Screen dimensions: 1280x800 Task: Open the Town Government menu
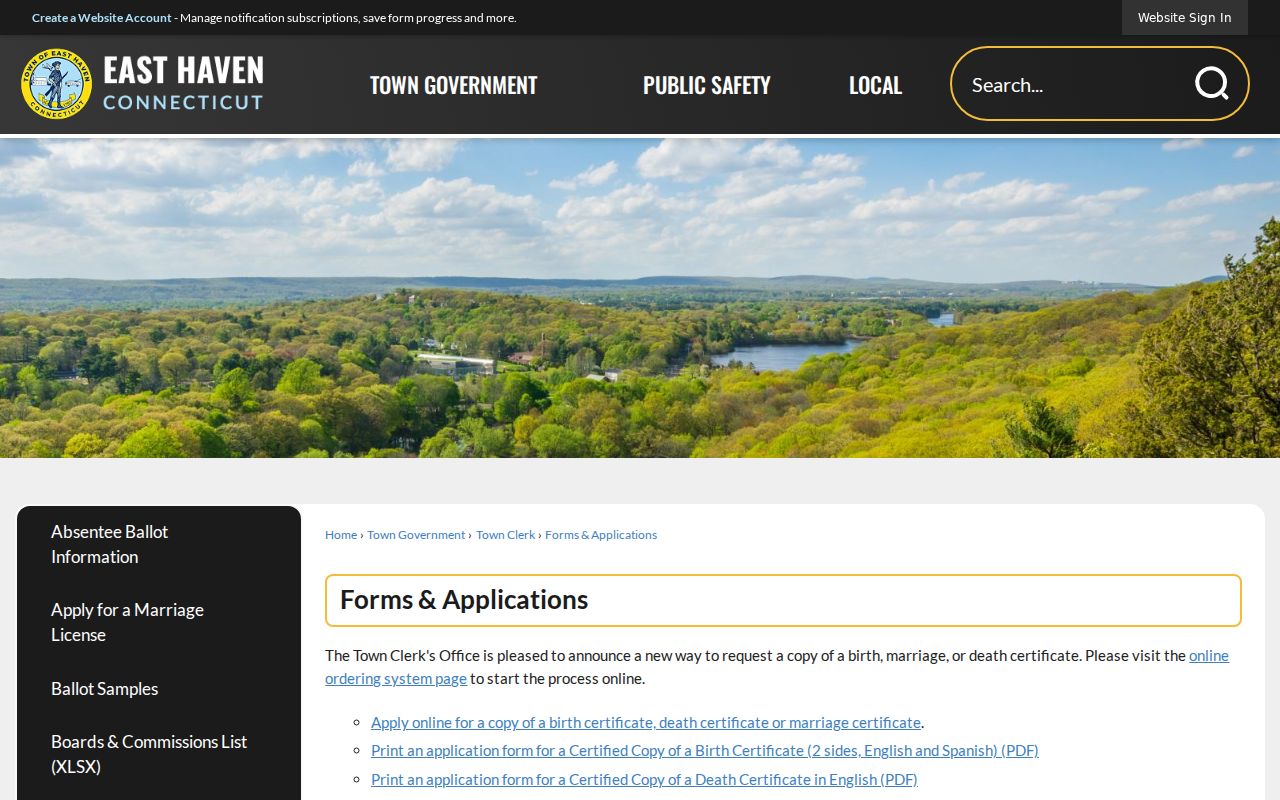point(453,85)
